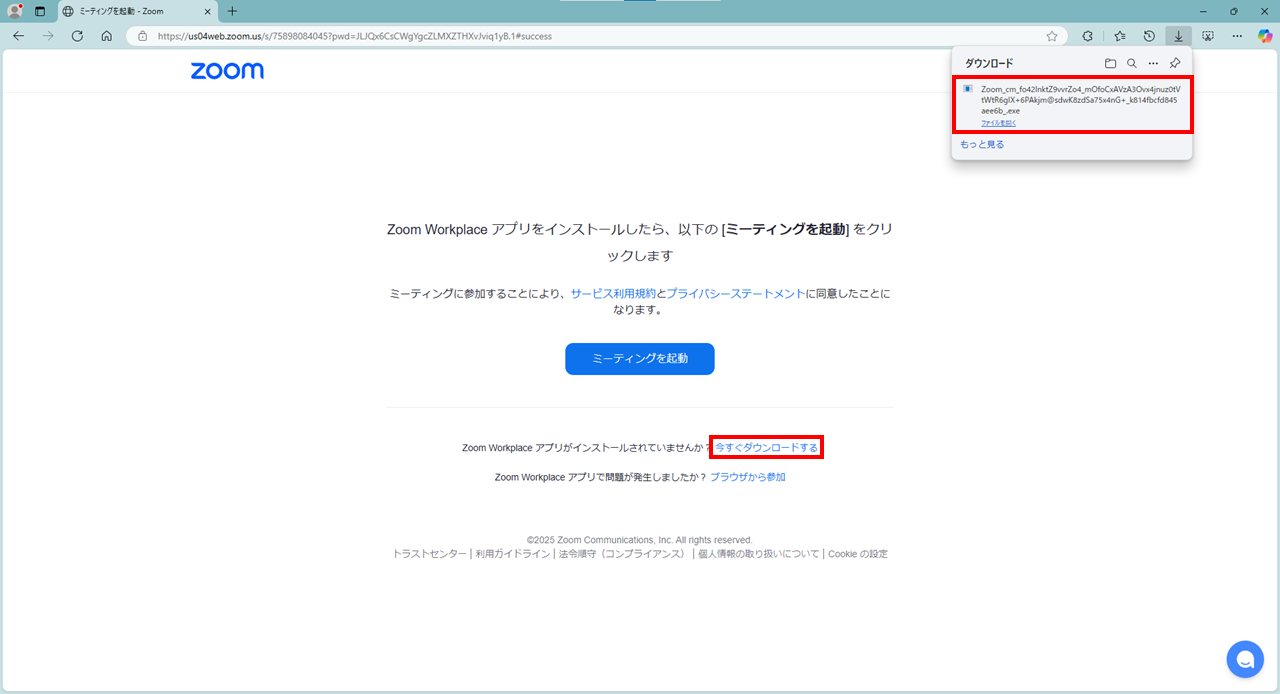Go to the browser home page
Viewport: 1280px width, 694px height.
[x=107, y=35]
